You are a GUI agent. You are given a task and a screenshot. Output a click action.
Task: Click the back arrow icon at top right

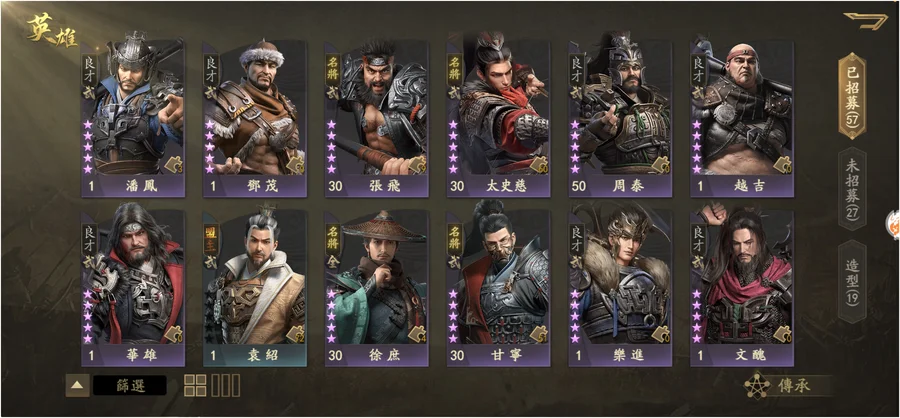click(865, 21)
